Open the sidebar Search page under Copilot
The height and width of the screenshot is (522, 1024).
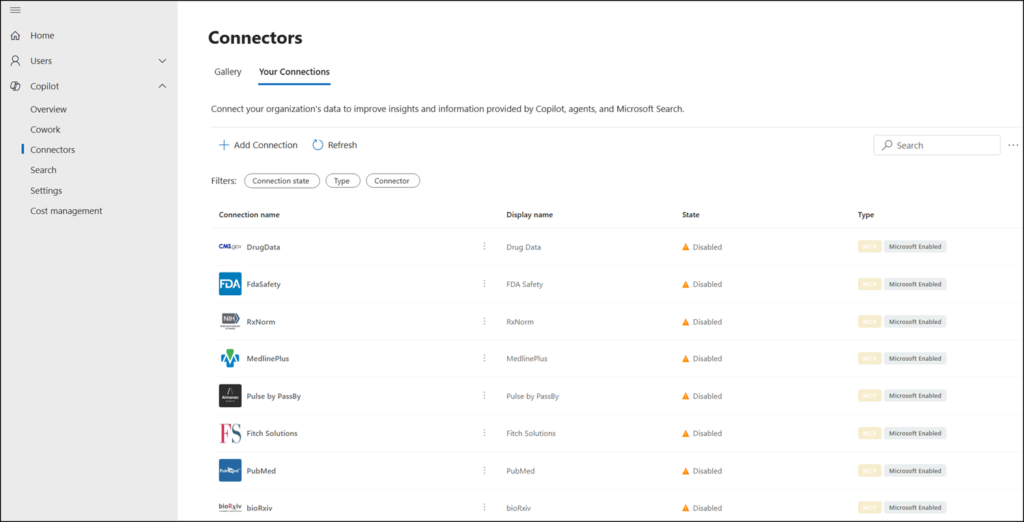[x=43, y=170]
